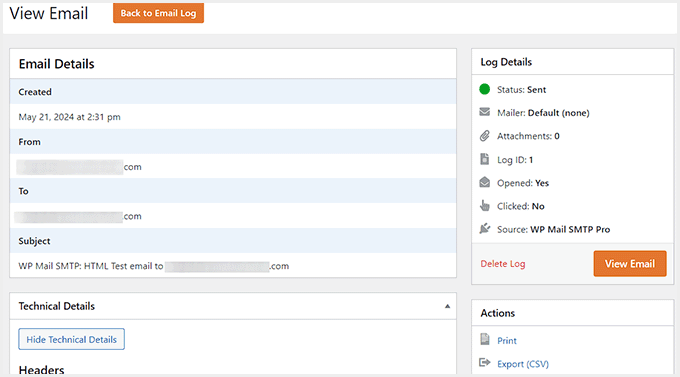
Task: Print the email log via Print link
Action: (x=507, y=341)
